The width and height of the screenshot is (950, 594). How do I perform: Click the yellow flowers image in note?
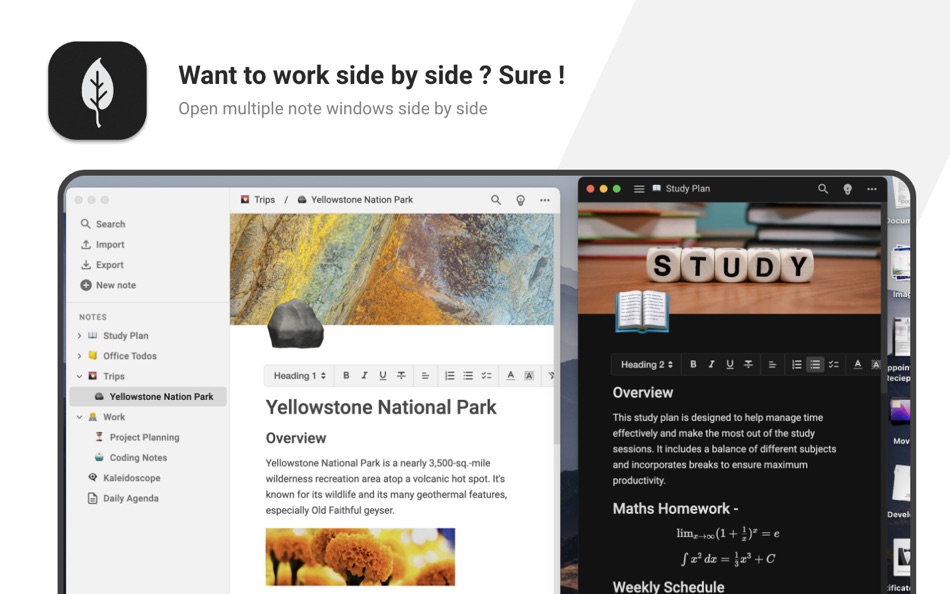point(360,556)
